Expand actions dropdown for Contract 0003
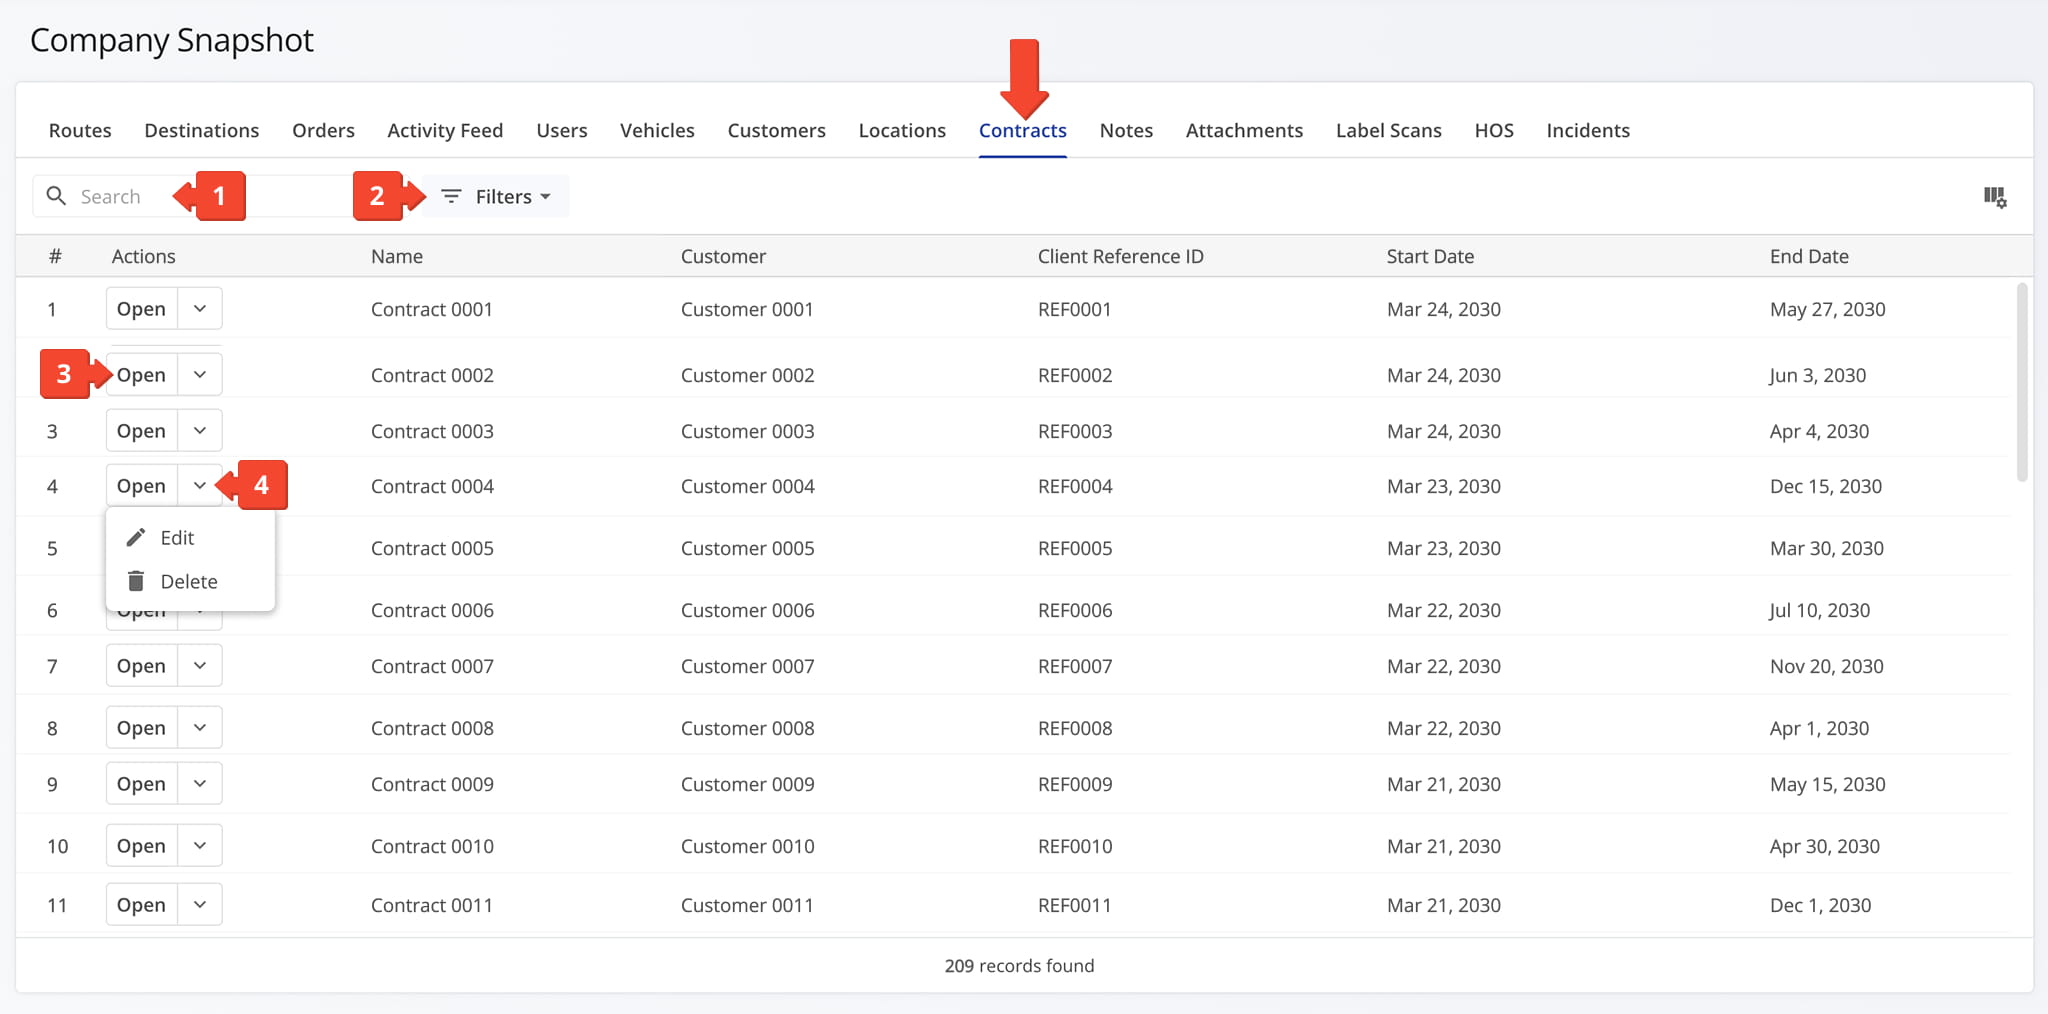This screenshot has height=1014, width=2048. pos(200,430)
